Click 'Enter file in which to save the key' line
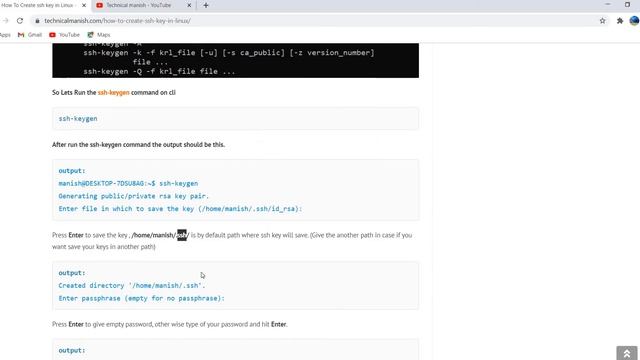This screenshot has height=360, width=640. [x=180, y=209]
